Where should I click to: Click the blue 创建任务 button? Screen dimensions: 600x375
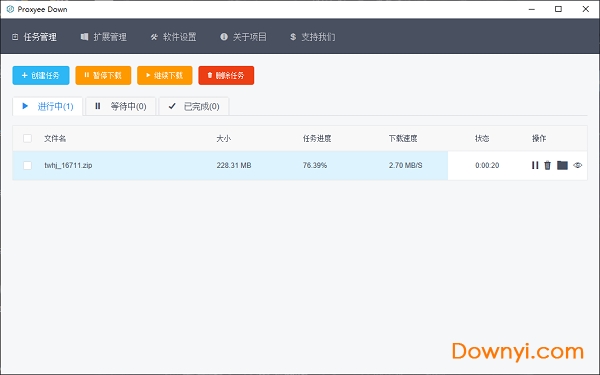(41, 75)
